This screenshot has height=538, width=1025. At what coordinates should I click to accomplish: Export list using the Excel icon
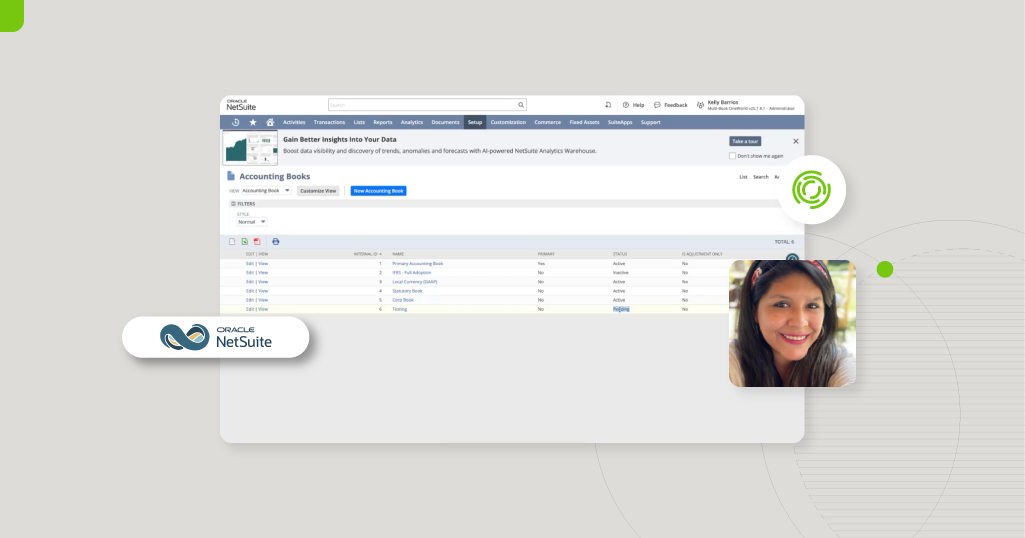pos(245,241)
